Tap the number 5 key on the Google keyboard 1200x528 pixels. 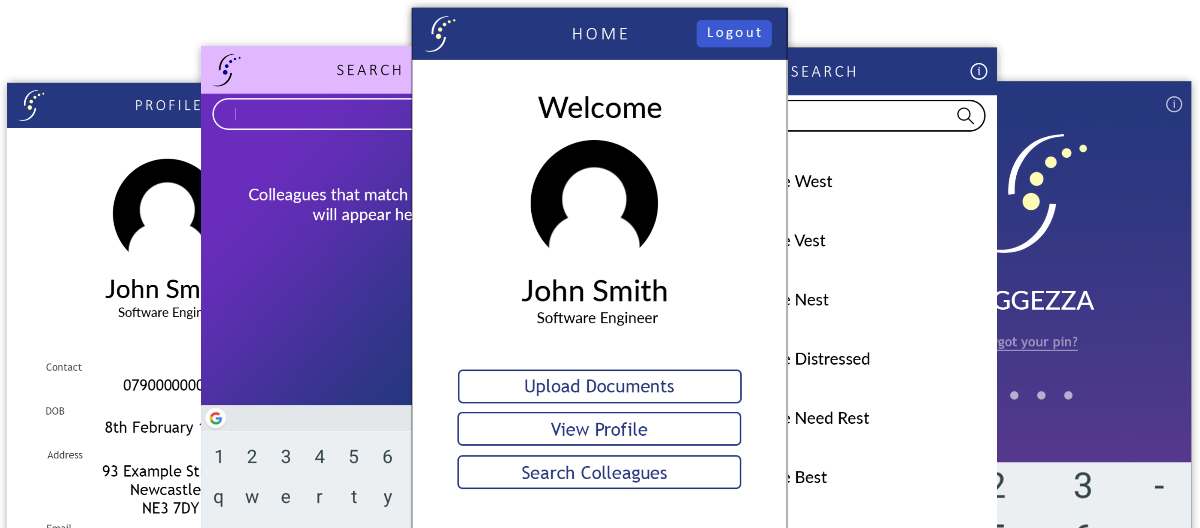[354, 457]
